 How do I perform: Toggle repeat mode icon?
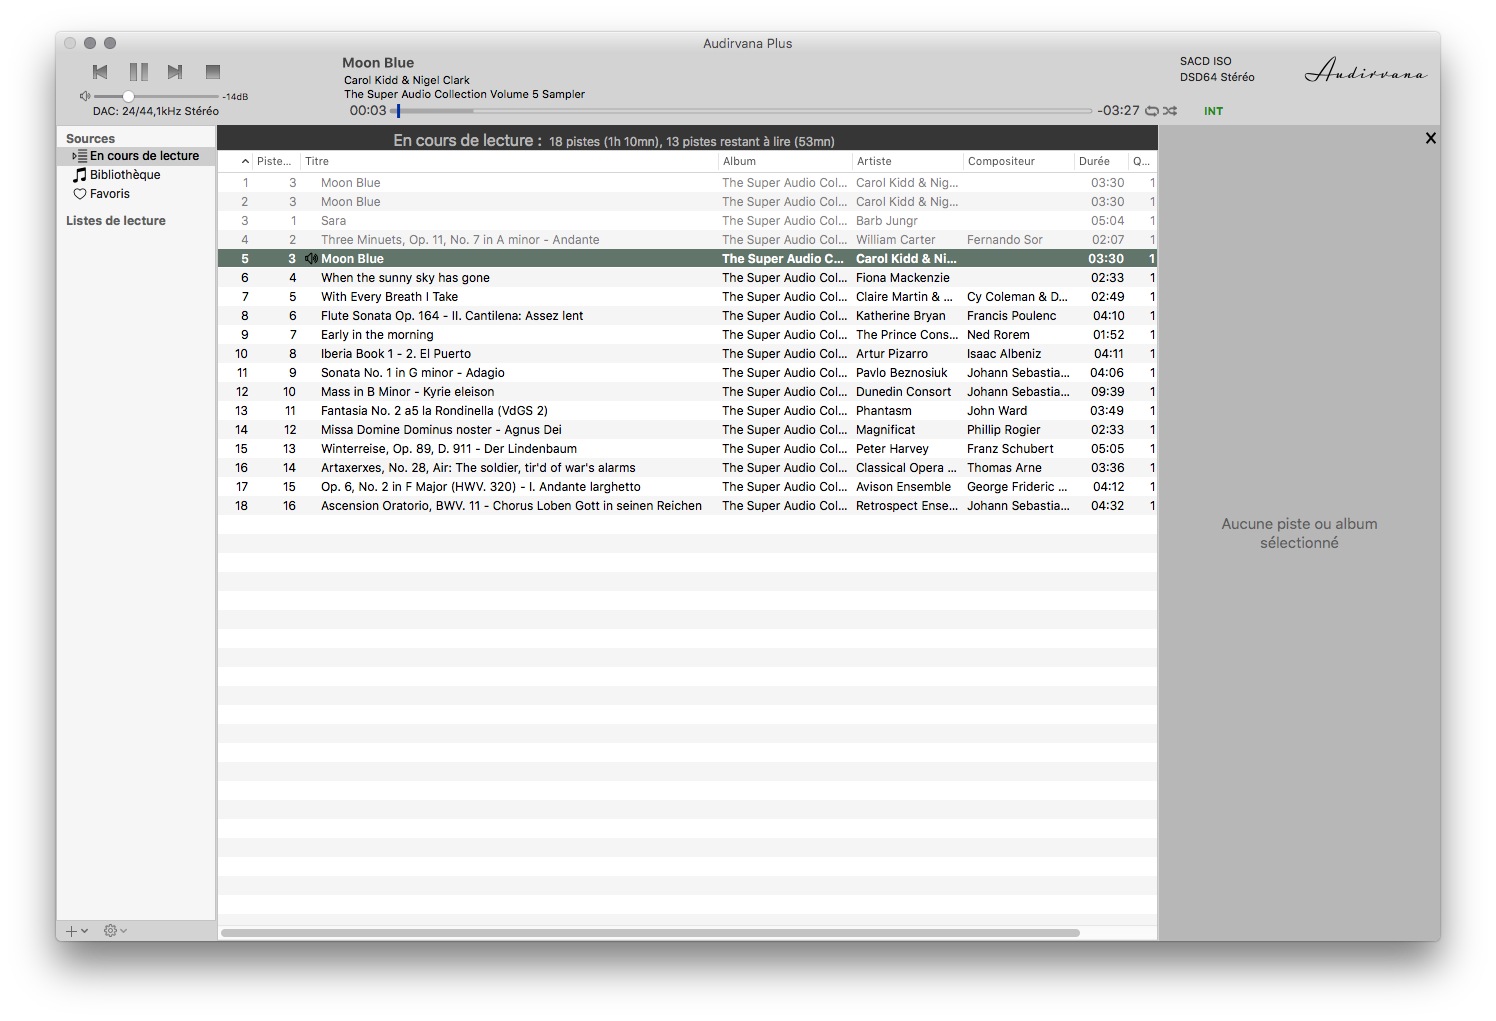click(1152, 111)
